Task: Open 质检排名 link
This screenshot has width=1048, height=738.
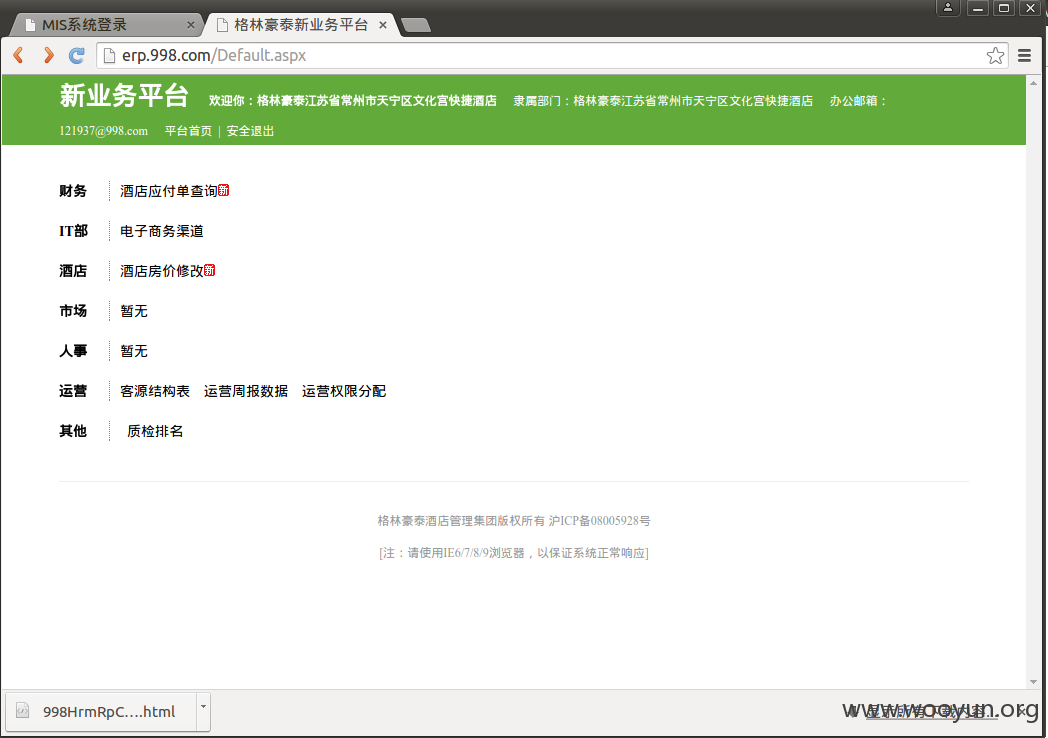Action: tap(155, 431)
